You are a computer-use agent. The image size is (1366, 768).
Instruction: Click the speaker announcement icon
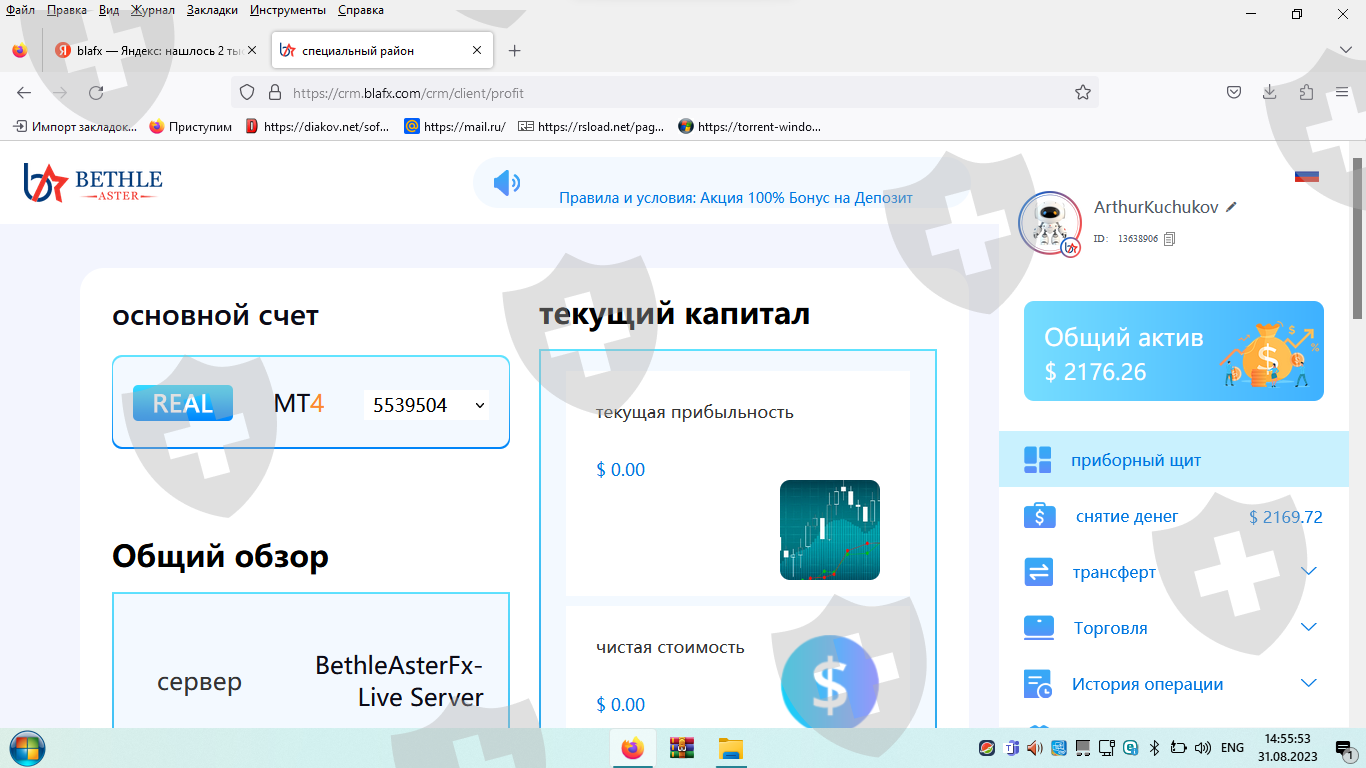pos(507,183)
